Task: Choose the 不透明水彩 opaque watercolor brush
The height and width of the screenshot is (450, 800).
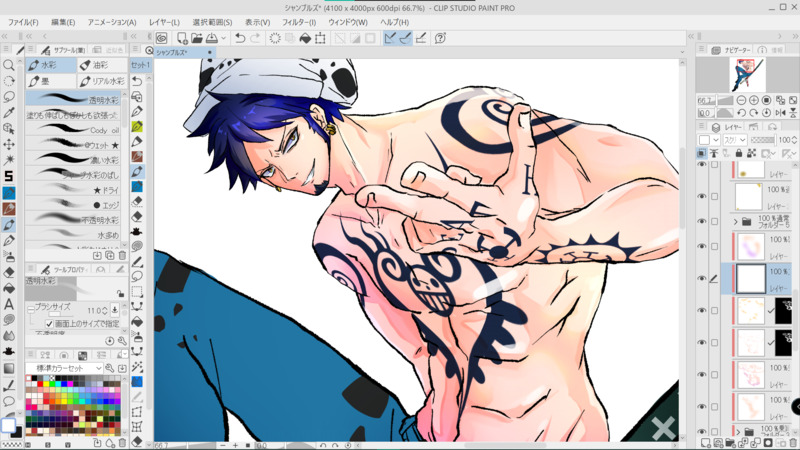Action: [x=74, y=220]
